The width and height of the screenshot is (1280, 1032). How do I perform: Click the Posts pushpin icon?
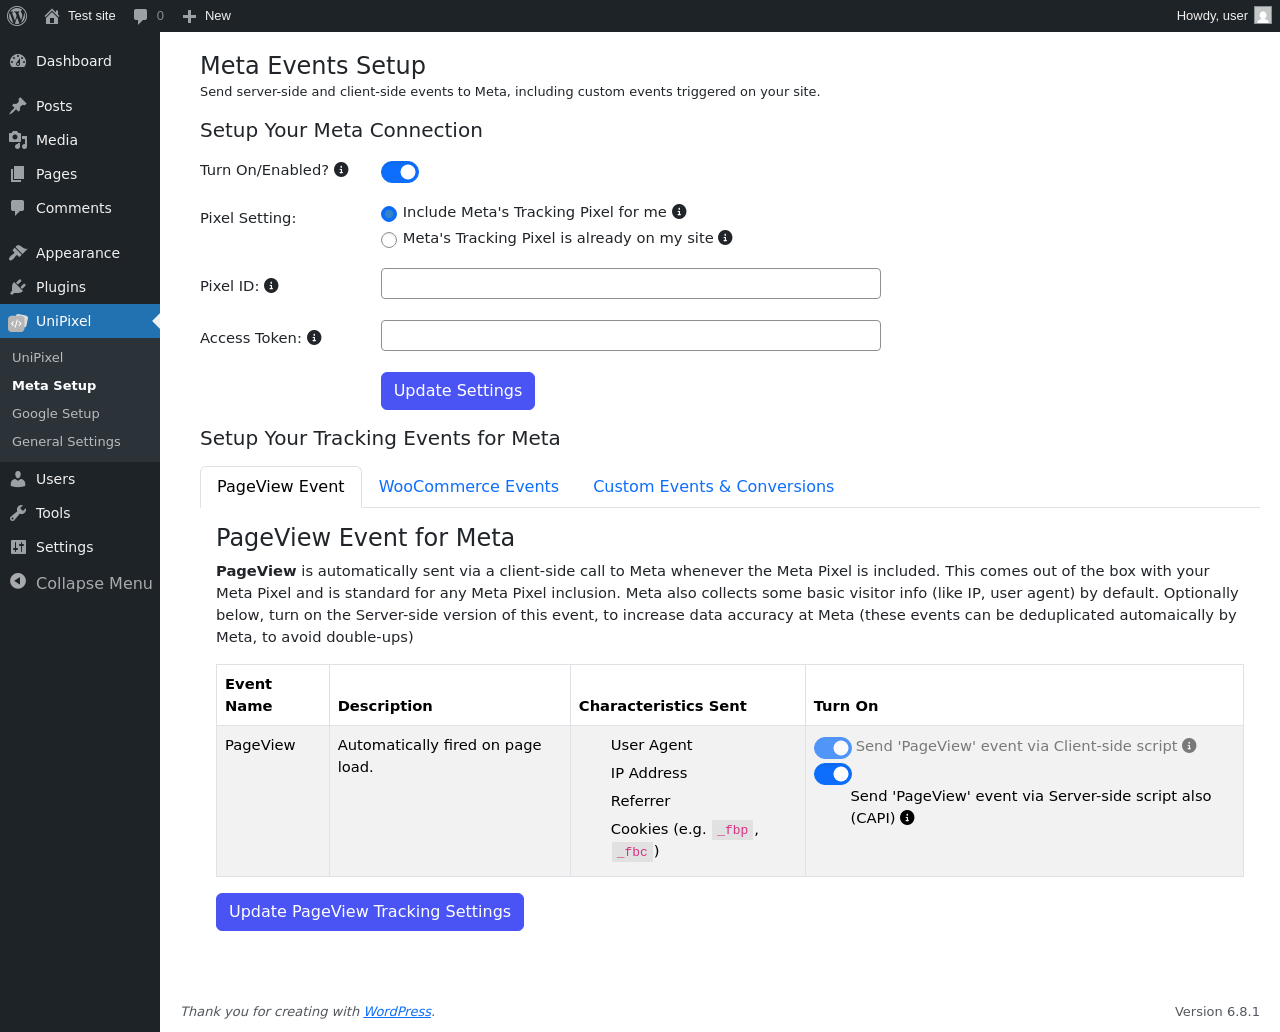tap(18, 106)
